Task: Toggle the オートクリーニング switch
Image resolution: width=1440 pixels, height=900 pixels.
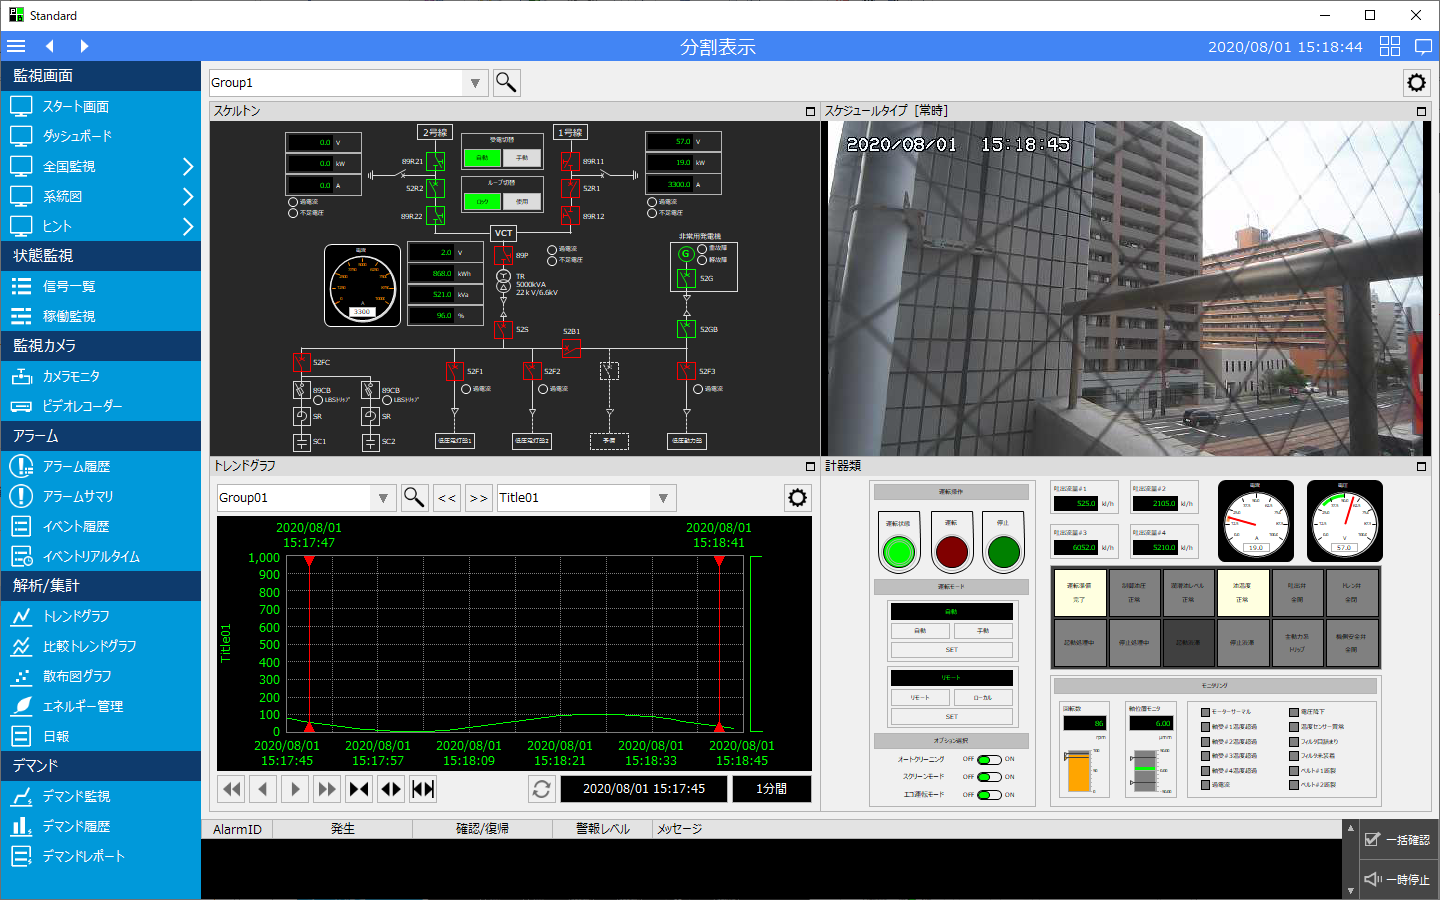Action: click(989, 759)
